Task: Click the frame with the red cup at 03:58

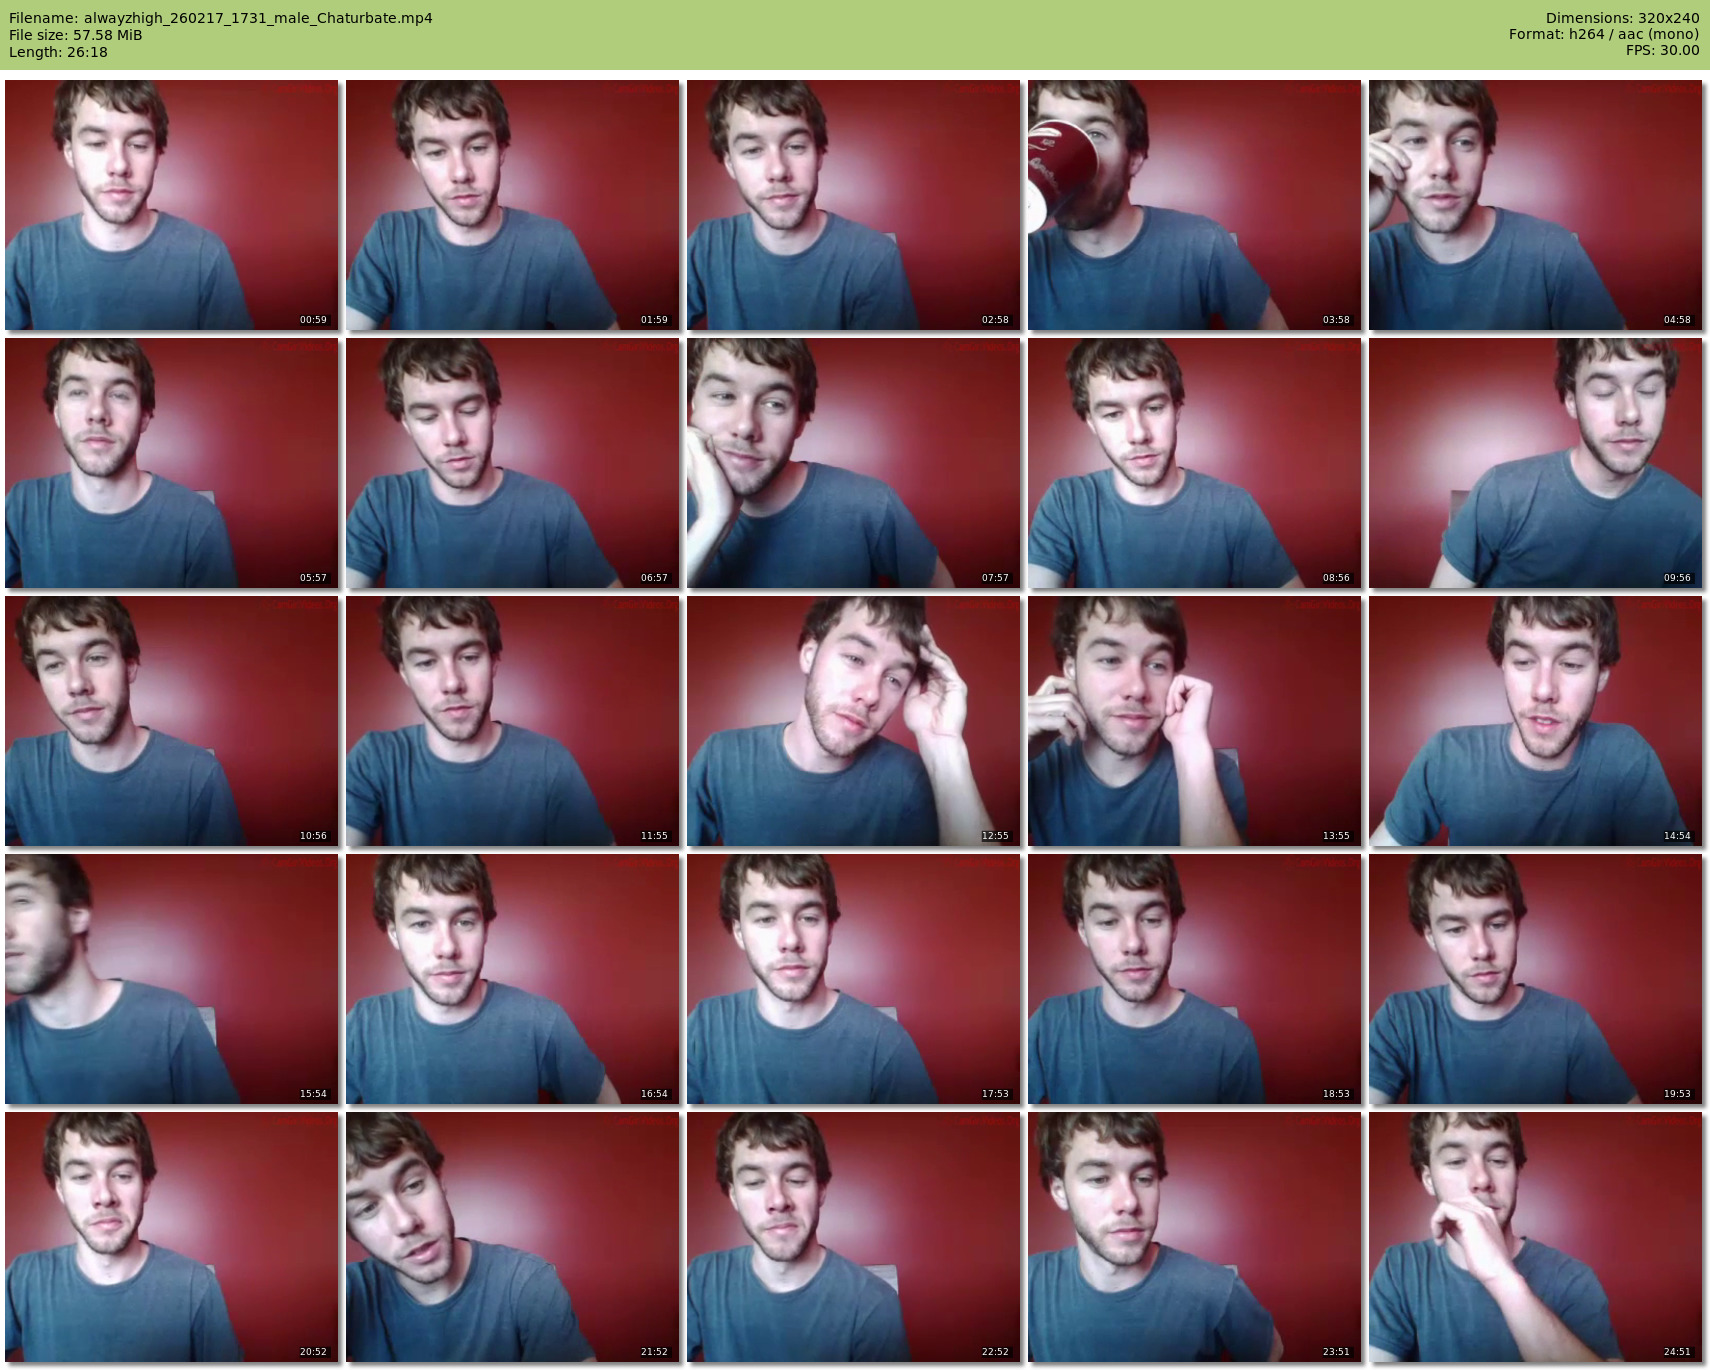Action: 1195,205
